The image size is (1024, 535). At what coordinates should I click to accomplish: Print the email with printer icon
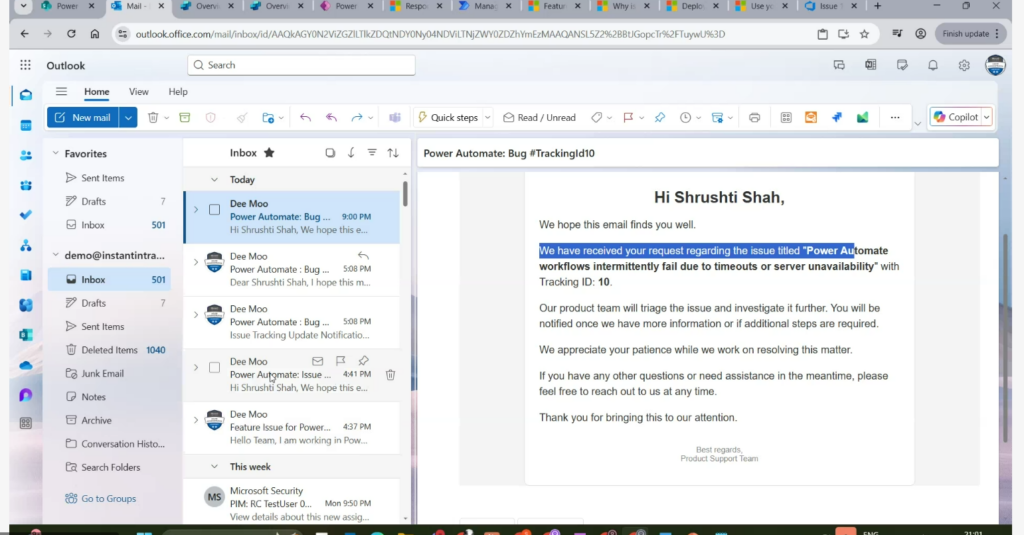(754, 118)
